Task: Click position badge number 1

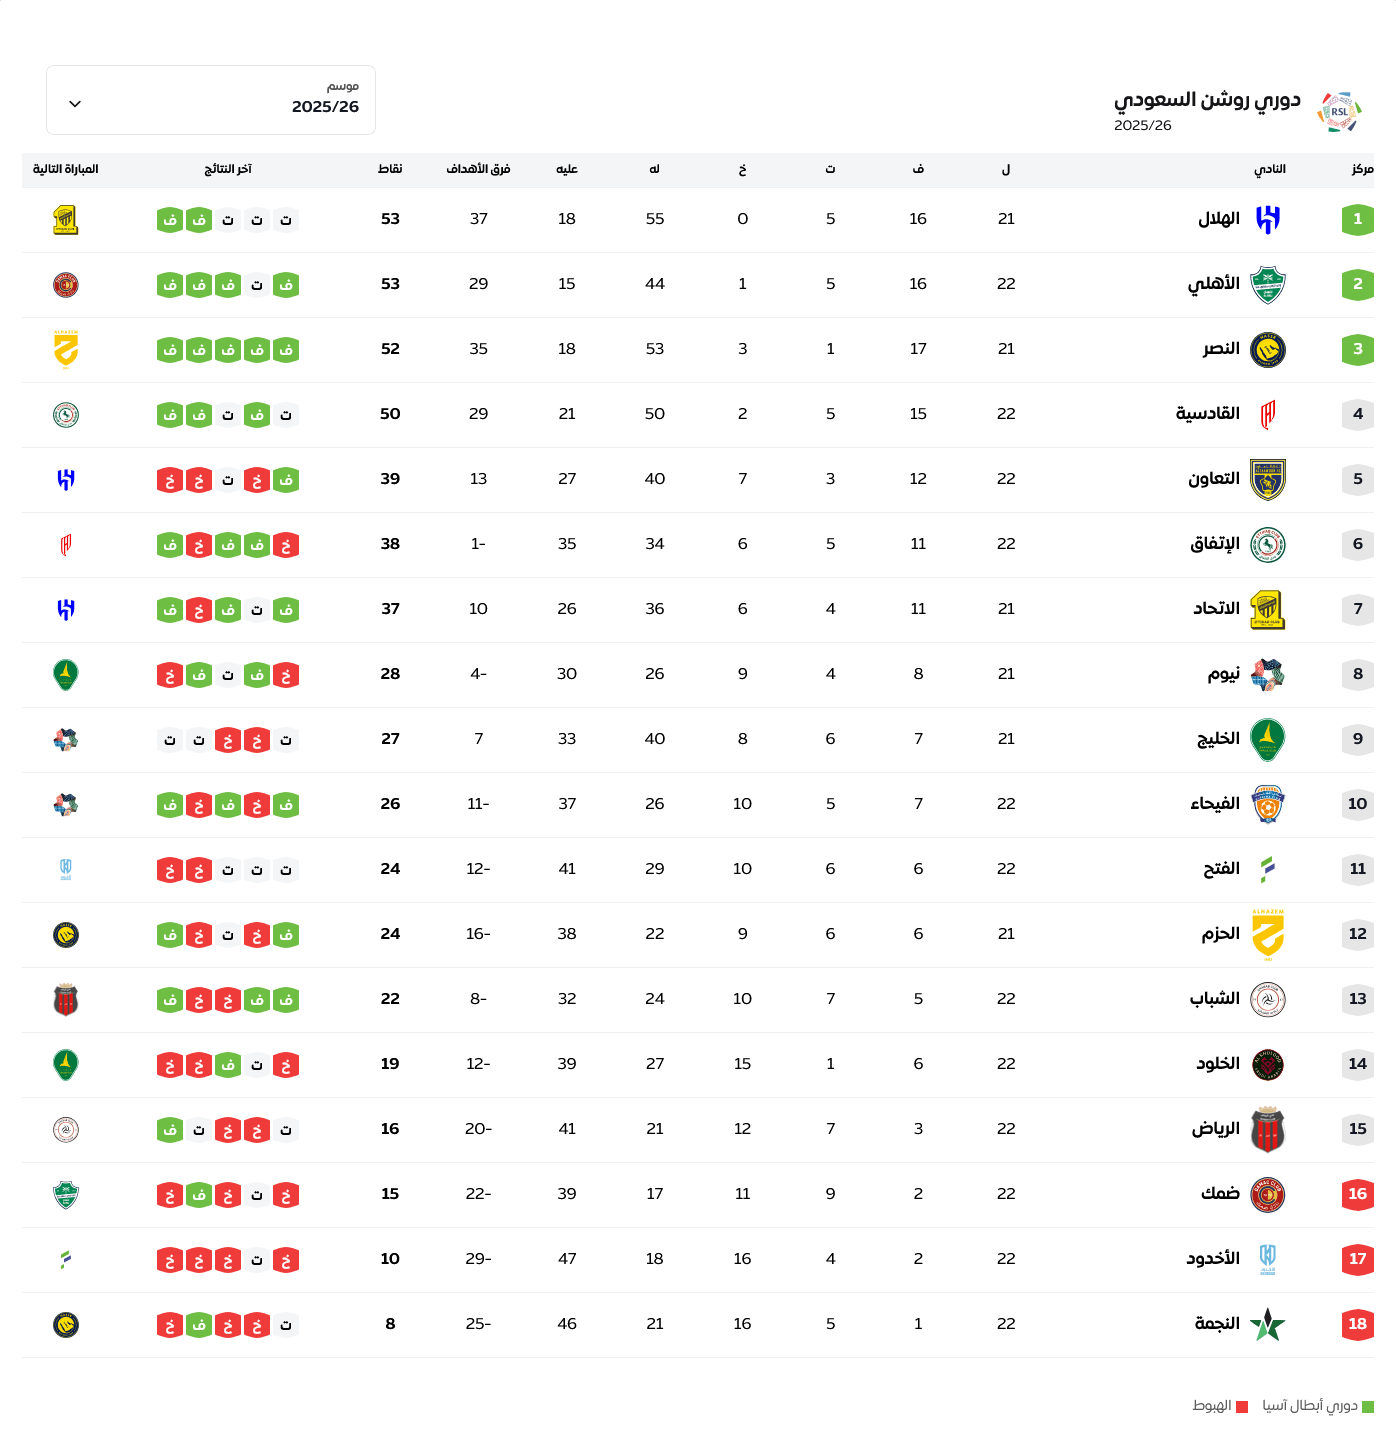Action: click(1357, 219)
